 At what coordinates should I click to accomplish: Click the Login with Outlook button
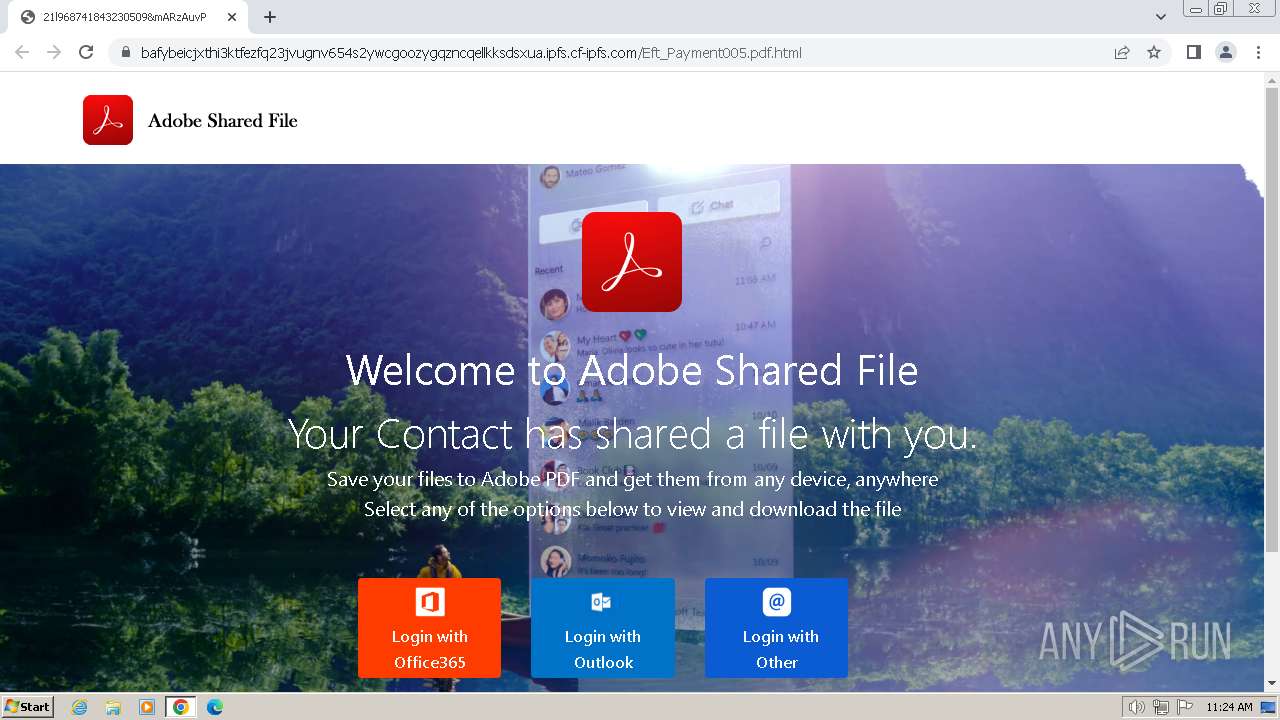click(602, 628)
